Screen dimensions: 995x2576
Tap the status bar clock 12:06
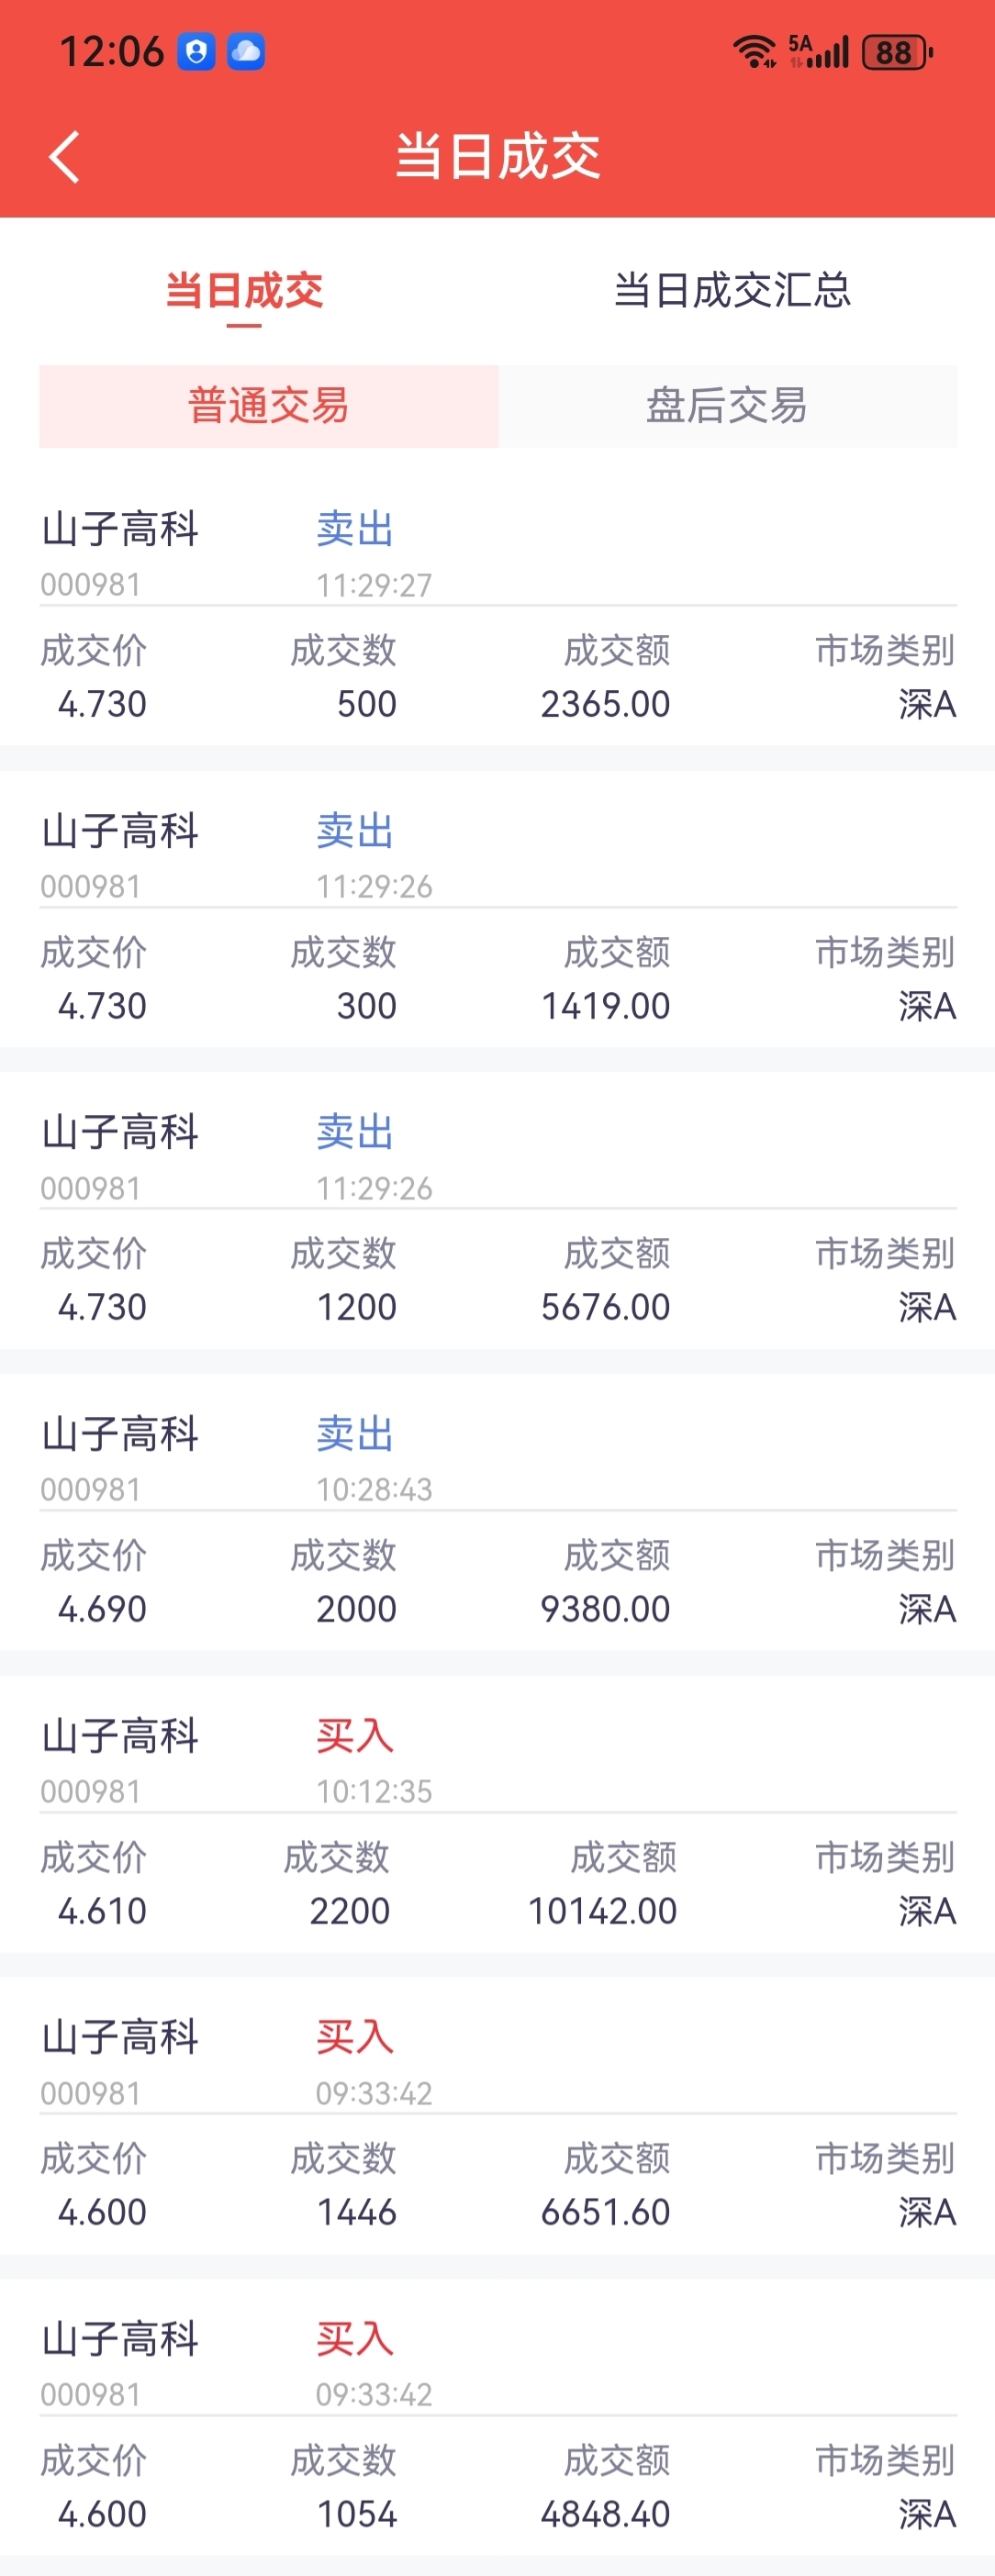tap(111, 52)
